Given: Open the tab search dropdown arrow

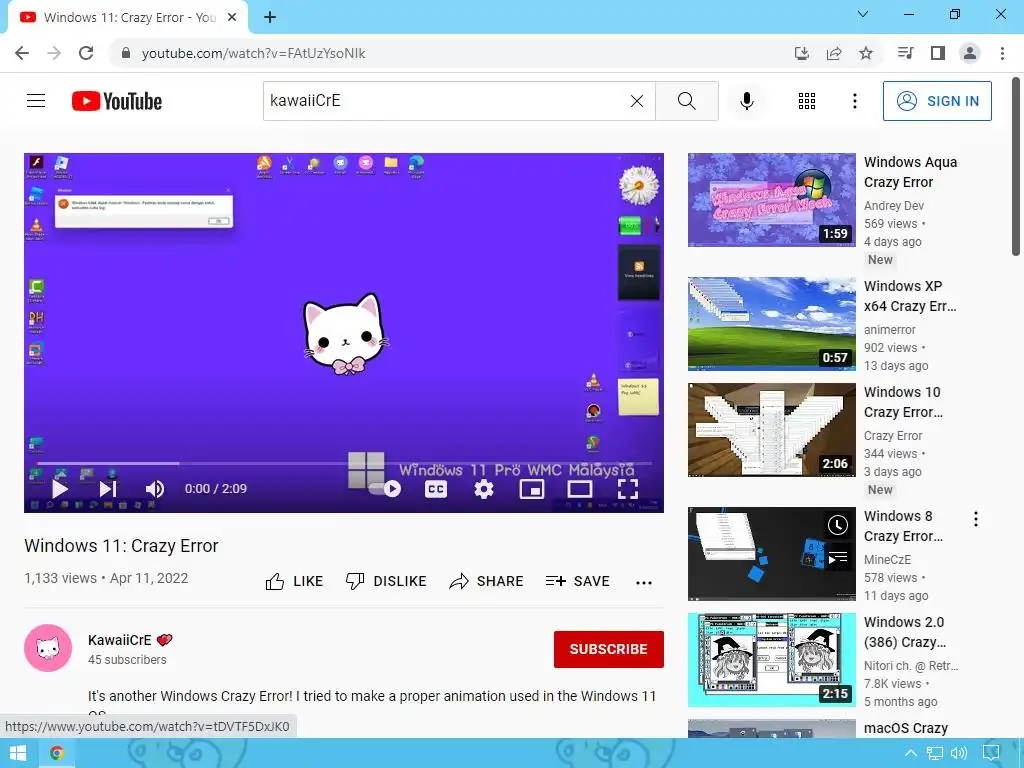Looking at the screenshot, I should [x=863, y=14].
